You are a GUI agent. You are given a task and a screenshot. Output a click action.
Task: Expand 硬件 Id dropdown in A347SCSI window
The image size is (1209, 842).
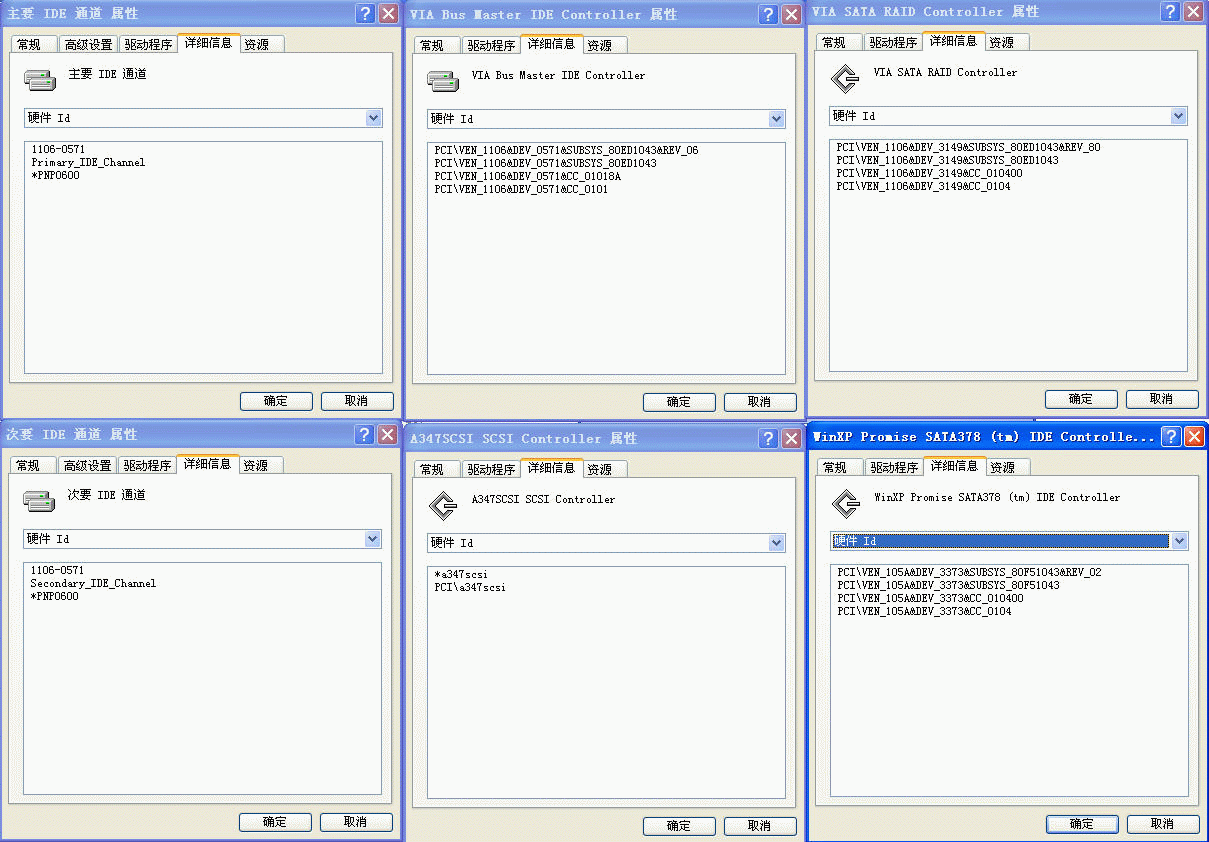776,543
